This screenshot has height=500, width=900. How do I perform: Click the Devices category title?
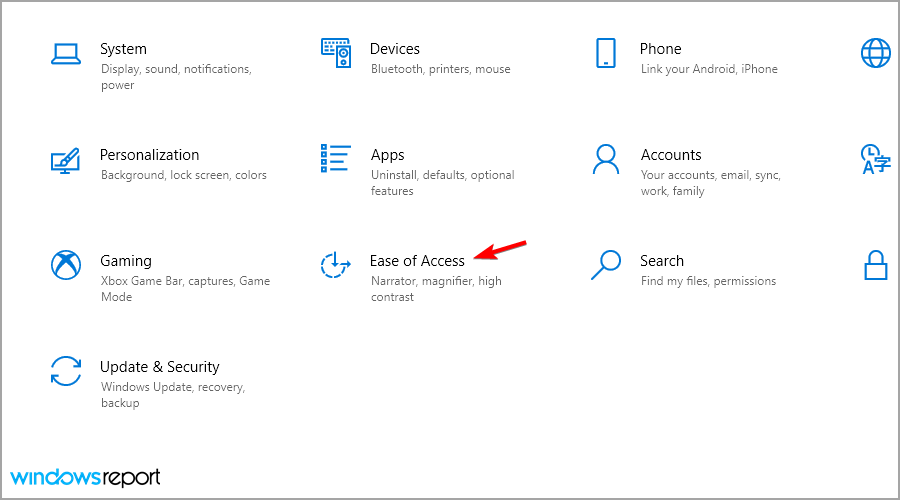394,49
